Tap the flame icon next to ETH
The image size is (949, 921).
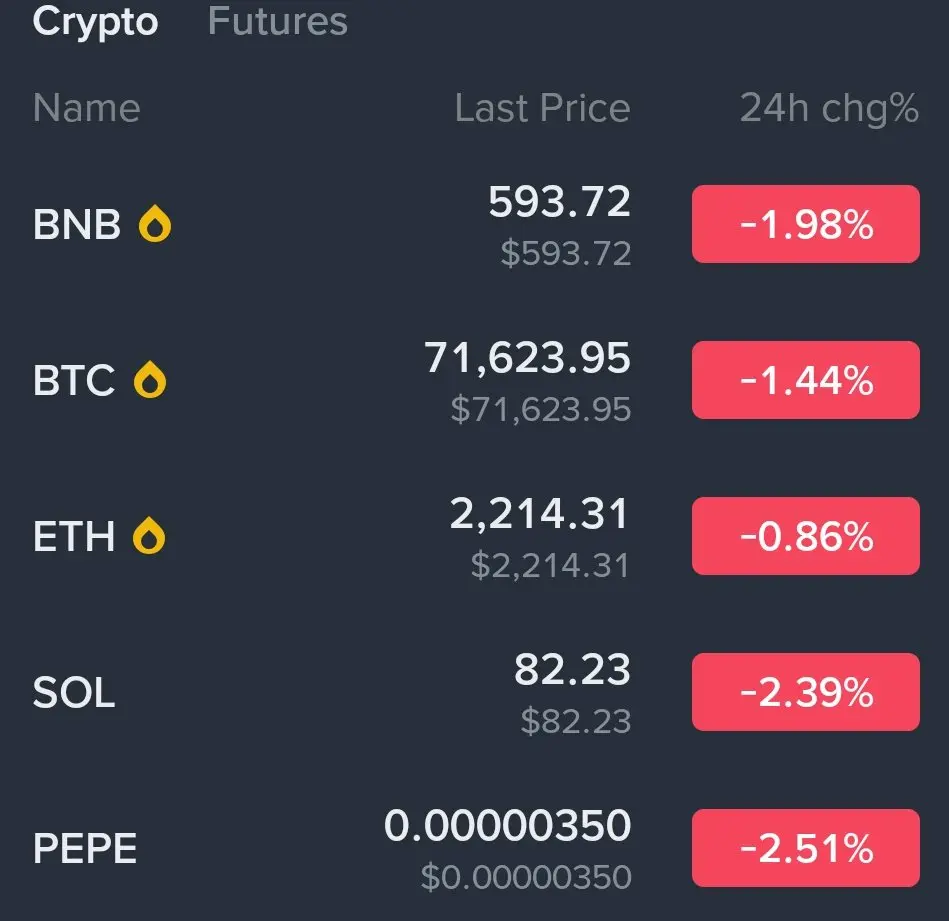150,537
